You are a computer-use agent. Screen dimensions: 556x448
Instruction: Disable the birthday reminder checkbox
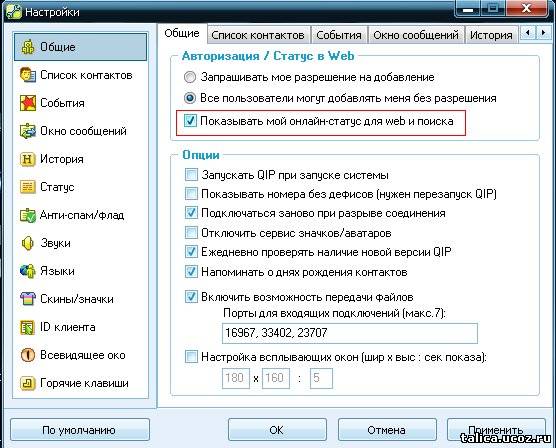tap(191, 272)
